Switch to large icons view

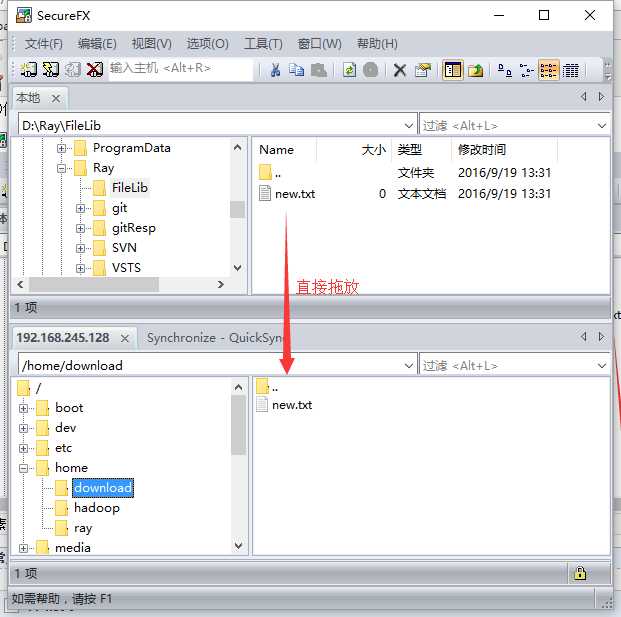(x=505, y=70)
